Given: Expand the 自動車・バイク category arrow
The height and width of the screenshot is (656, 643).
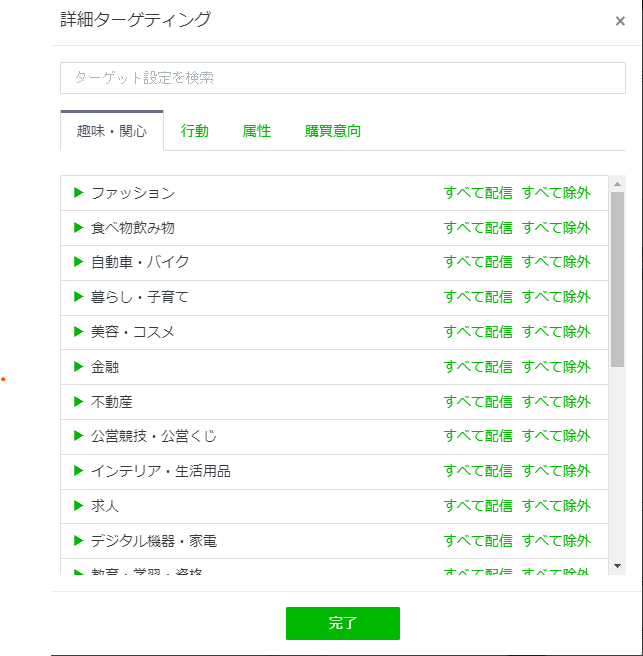Looking at the screenshot, I should click(x=78, y=262).
